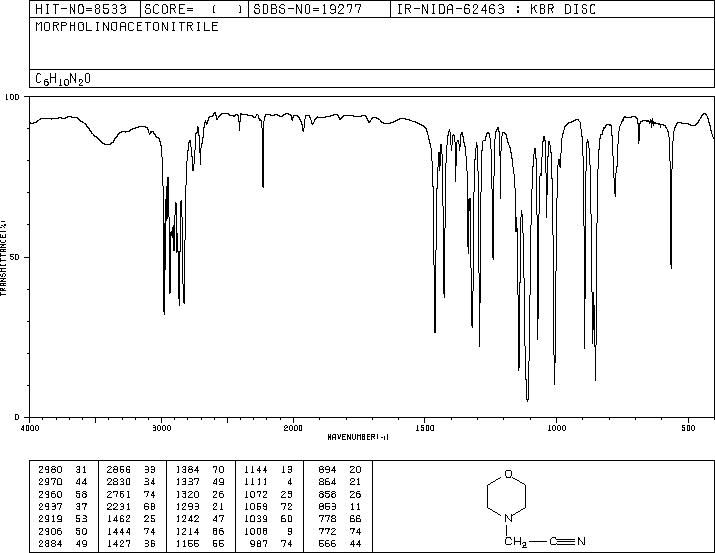Click the CH2 group in structure diagram
Screen dimensions: 715x553
[515, 542]
